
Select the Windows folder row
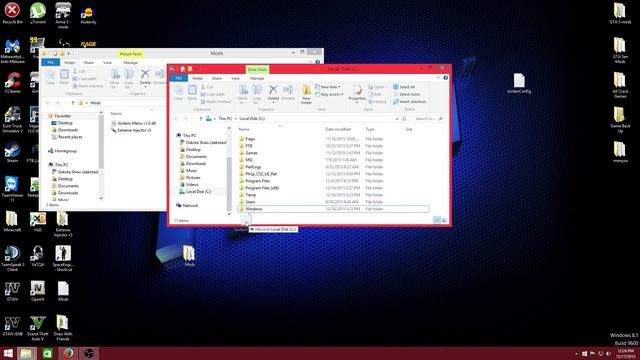coord(333,209)
